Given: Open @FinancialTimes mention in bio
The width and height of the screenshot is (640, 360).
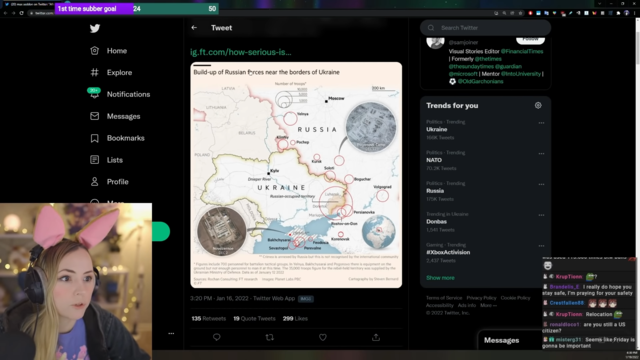Looking at the screenshot, I should (522, 51).
